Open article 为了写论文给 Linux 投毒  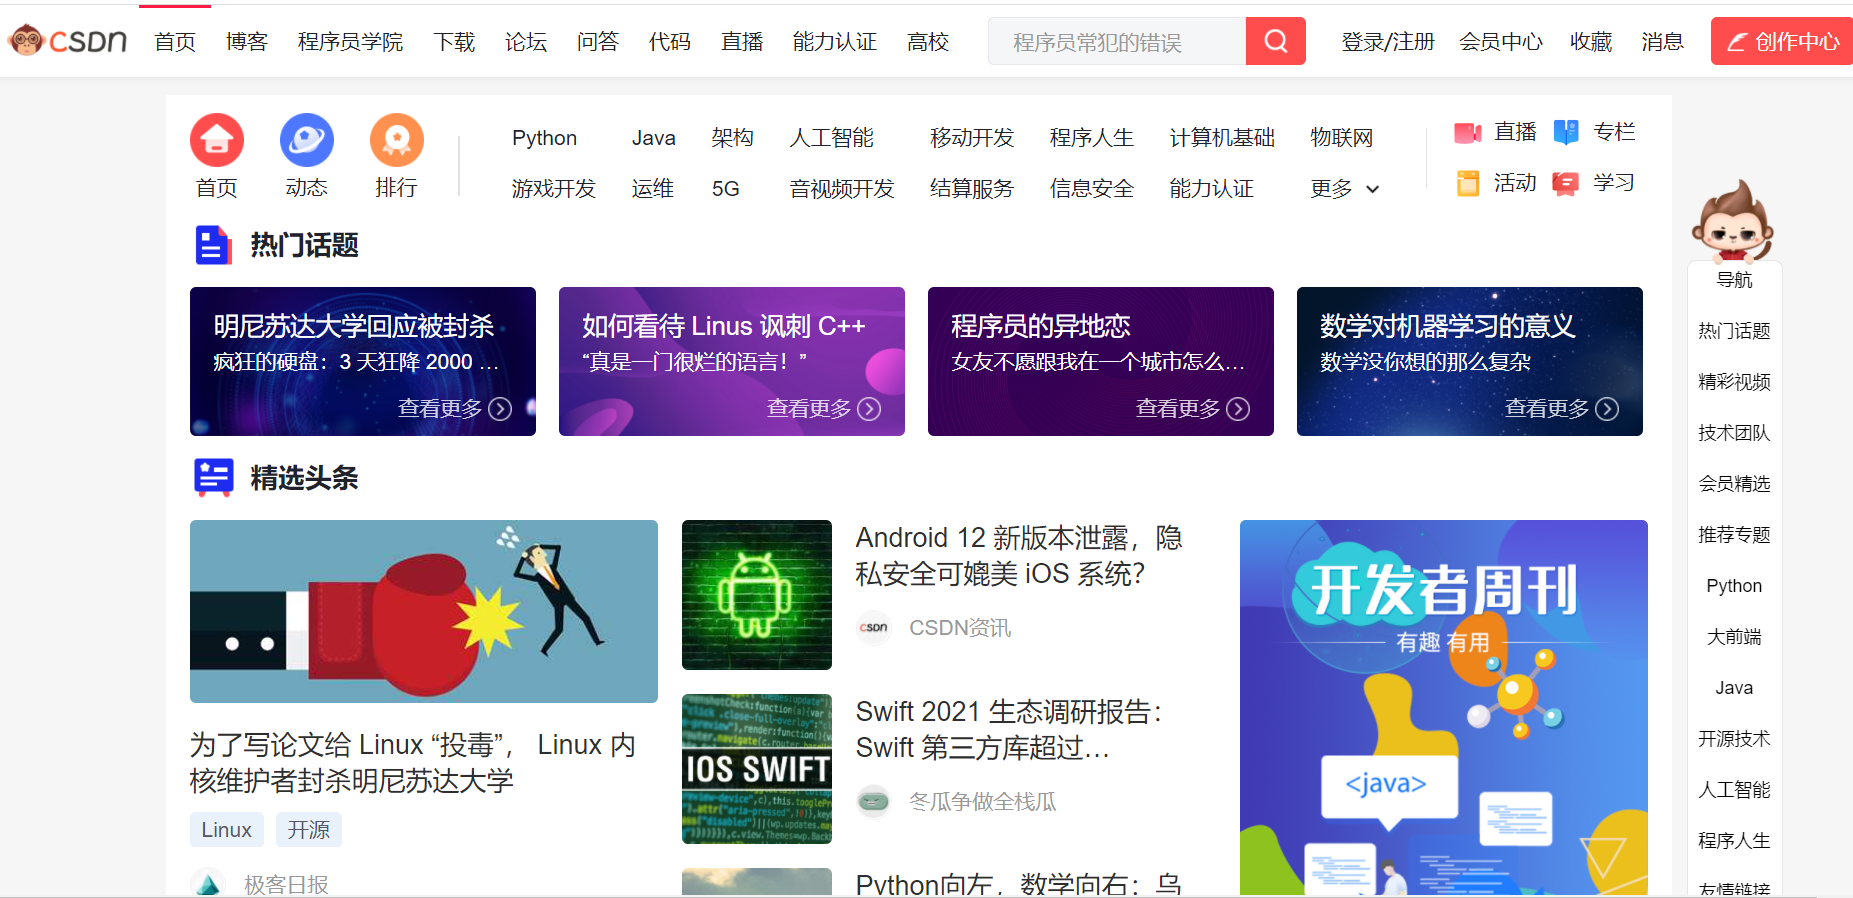click(413, 763)
